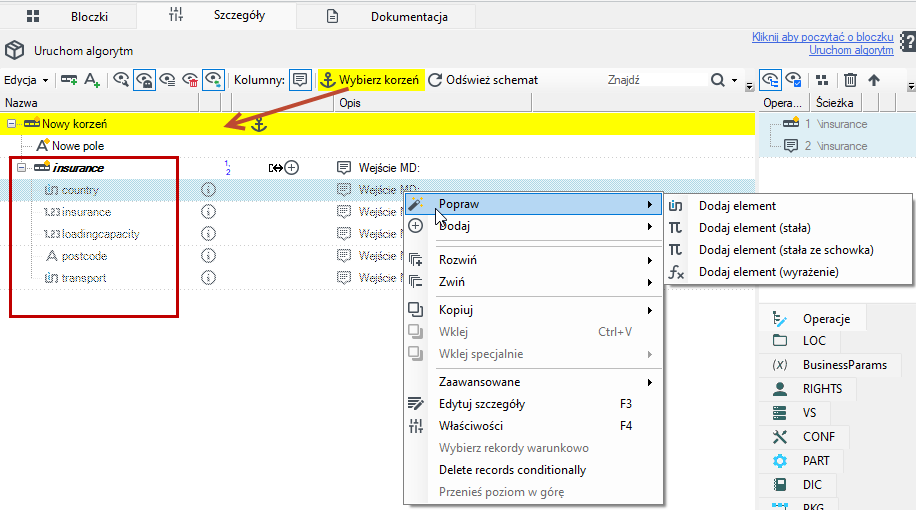Expand the Zwiń submenu
The width and height of the screenshot is (916, 510).
coord(533,282)
